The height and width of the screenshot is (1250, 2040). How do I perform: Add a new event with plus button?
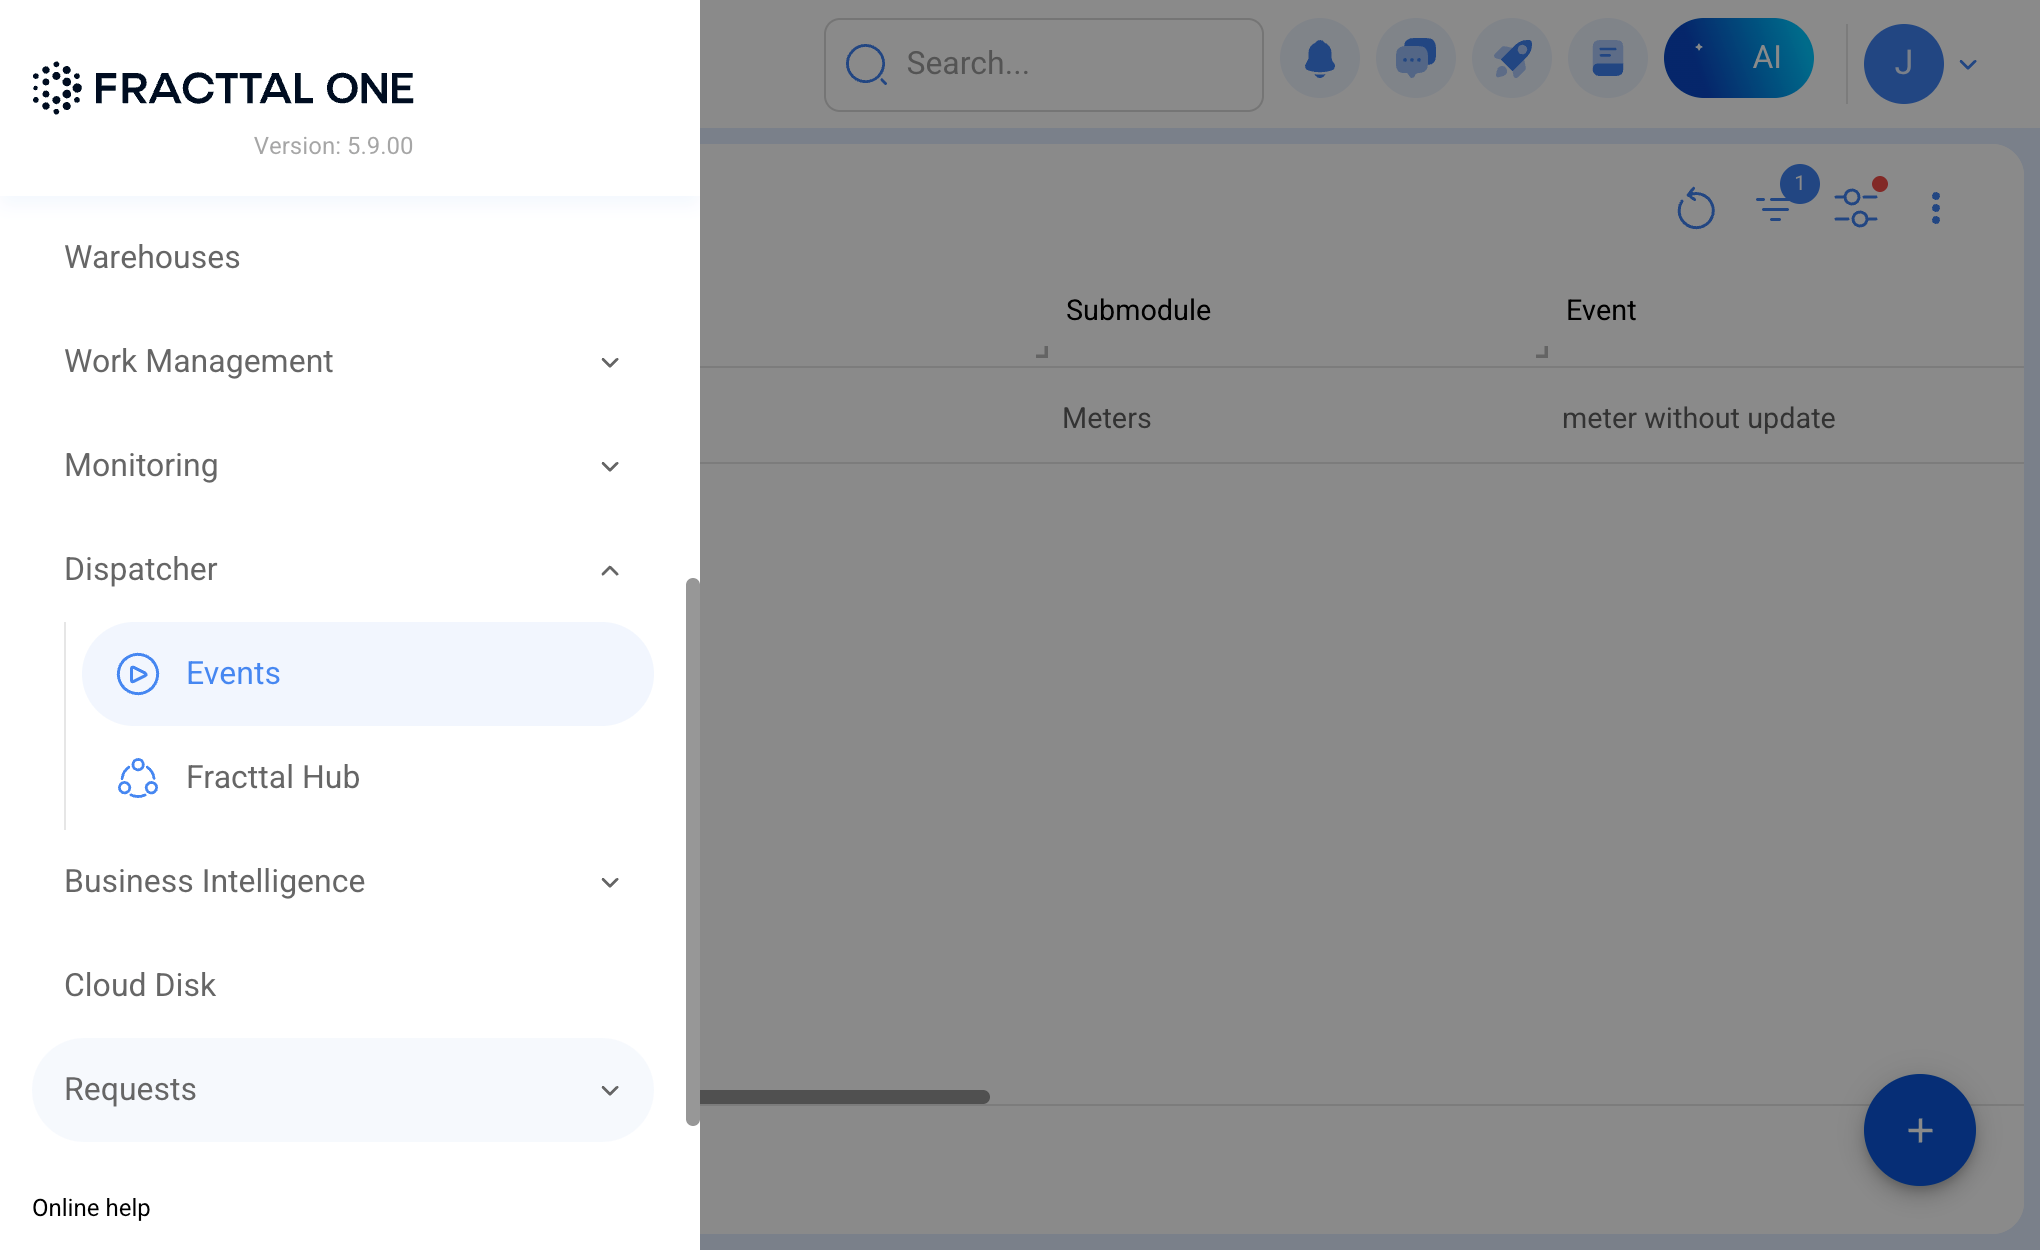(x=1920, y=1130)
